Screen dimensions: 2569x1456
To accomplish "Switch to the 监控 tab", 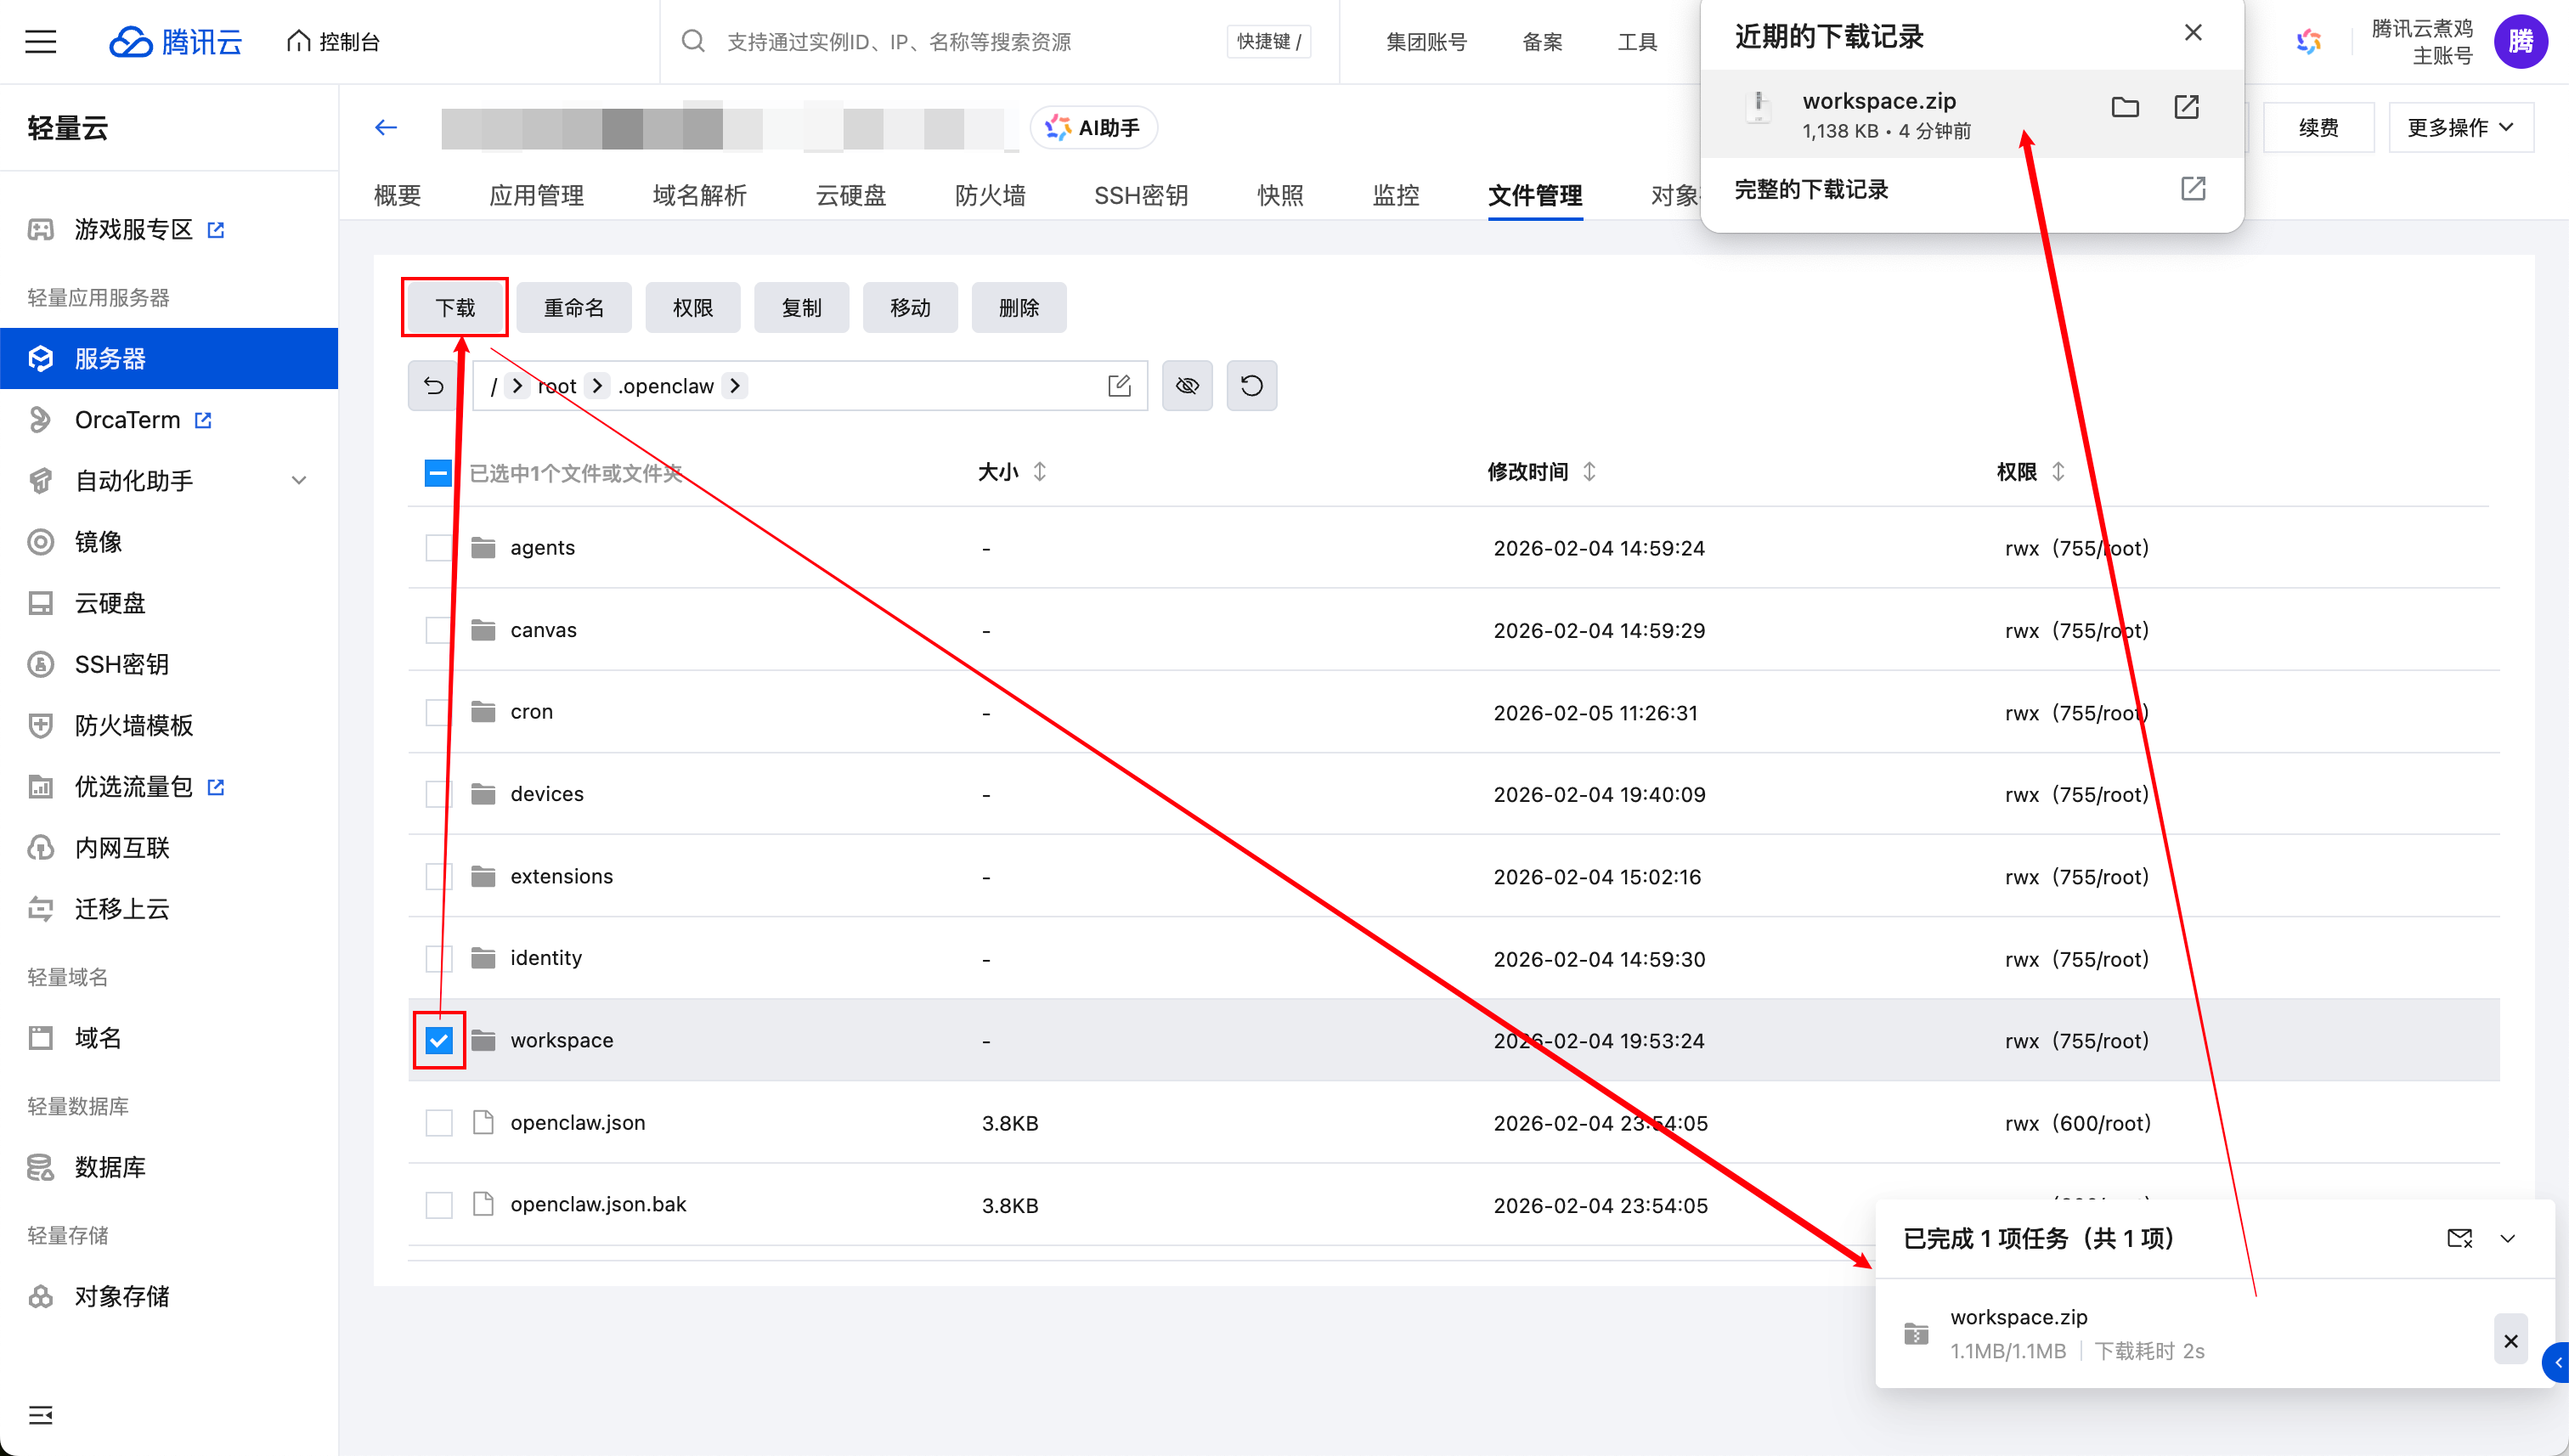I will pos(1395,196).
